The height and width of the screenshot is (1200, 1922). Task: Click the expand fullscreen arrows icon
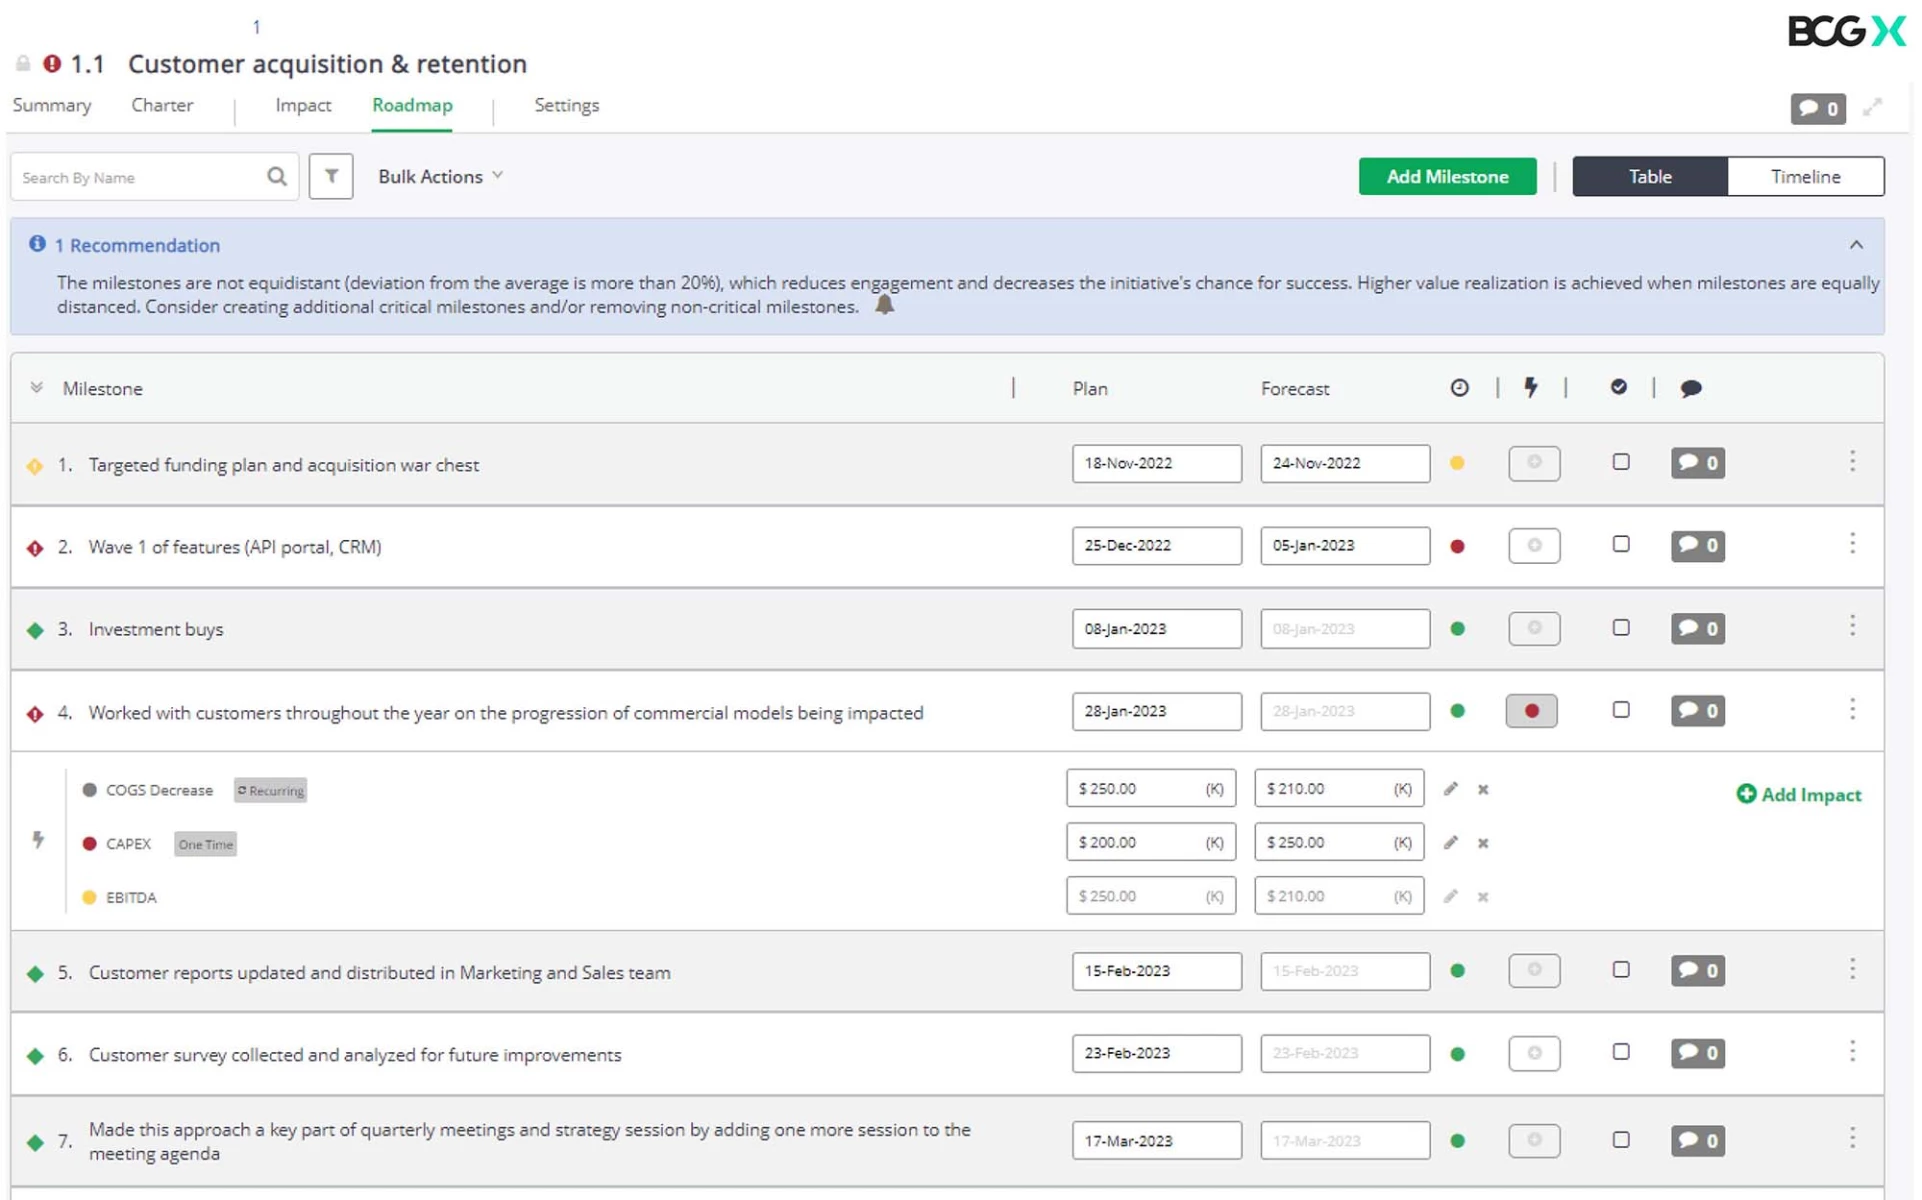[1872, 108]
